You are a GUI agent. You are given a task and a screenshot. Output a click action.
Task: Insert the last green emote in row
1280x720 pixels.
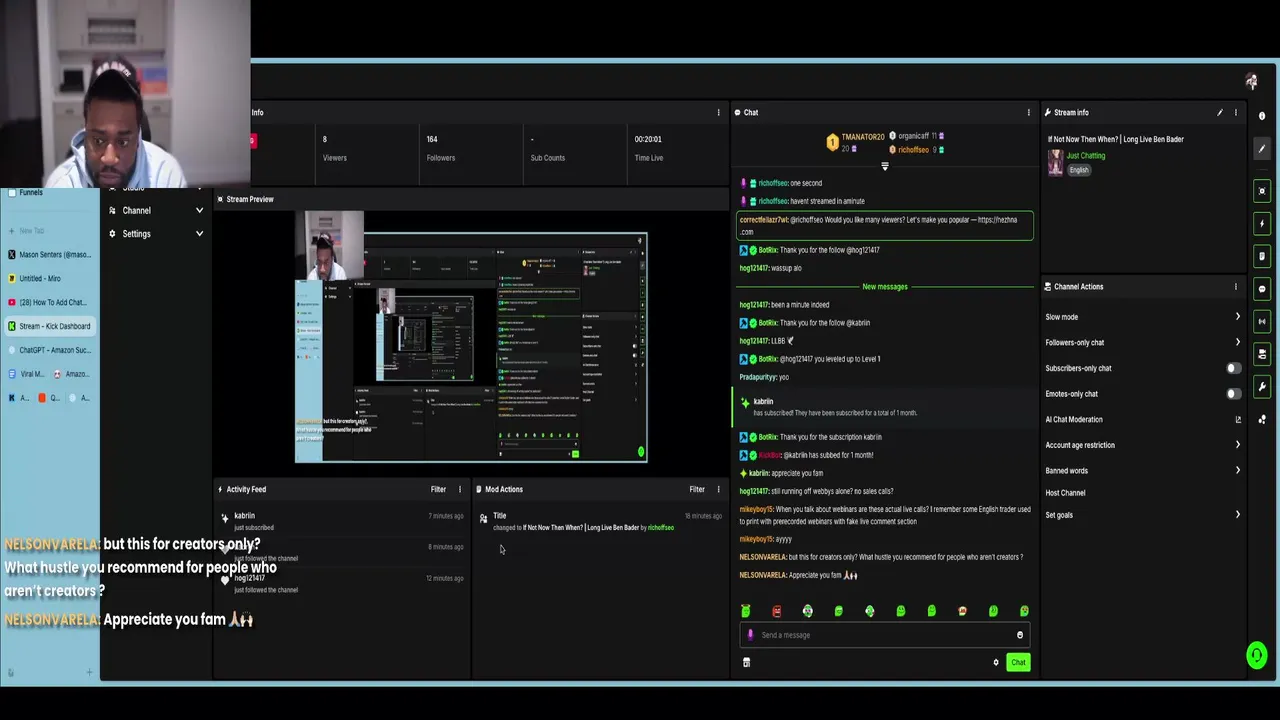(x=1024, y=611)
